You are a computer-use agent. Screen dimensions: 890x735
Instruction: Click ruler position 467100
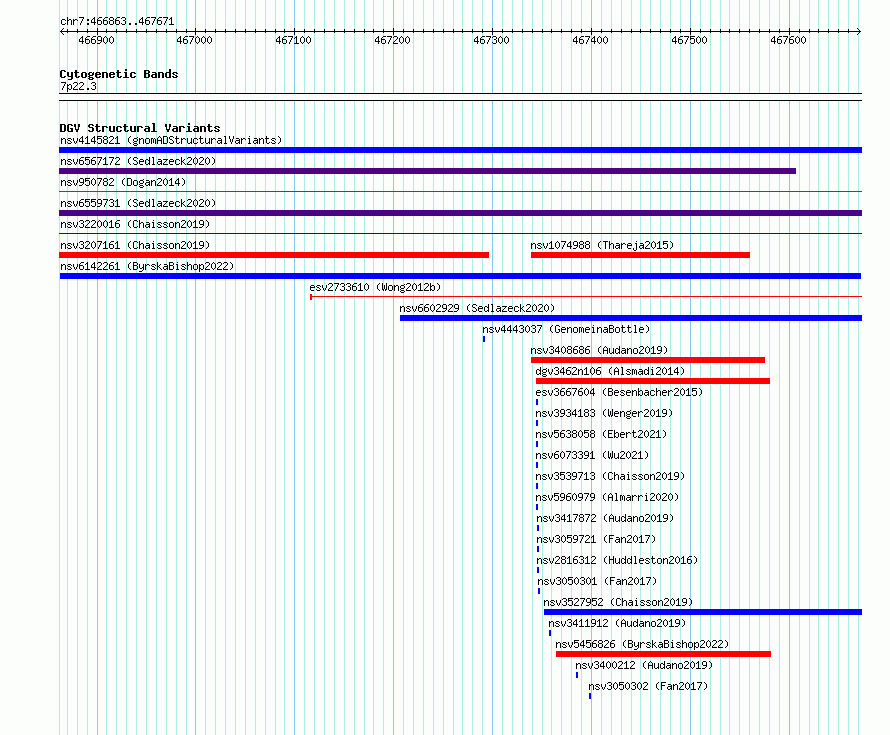click(293, 40)
